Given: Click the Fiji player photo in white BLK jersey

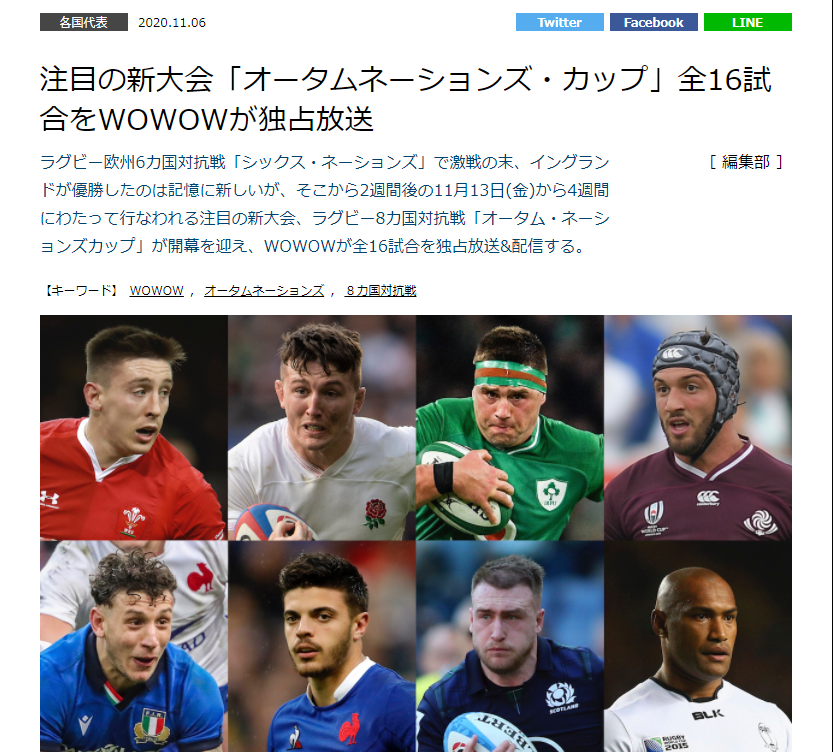Looking at the screenshot, I should pyautogui.click(x=698, y=646).
